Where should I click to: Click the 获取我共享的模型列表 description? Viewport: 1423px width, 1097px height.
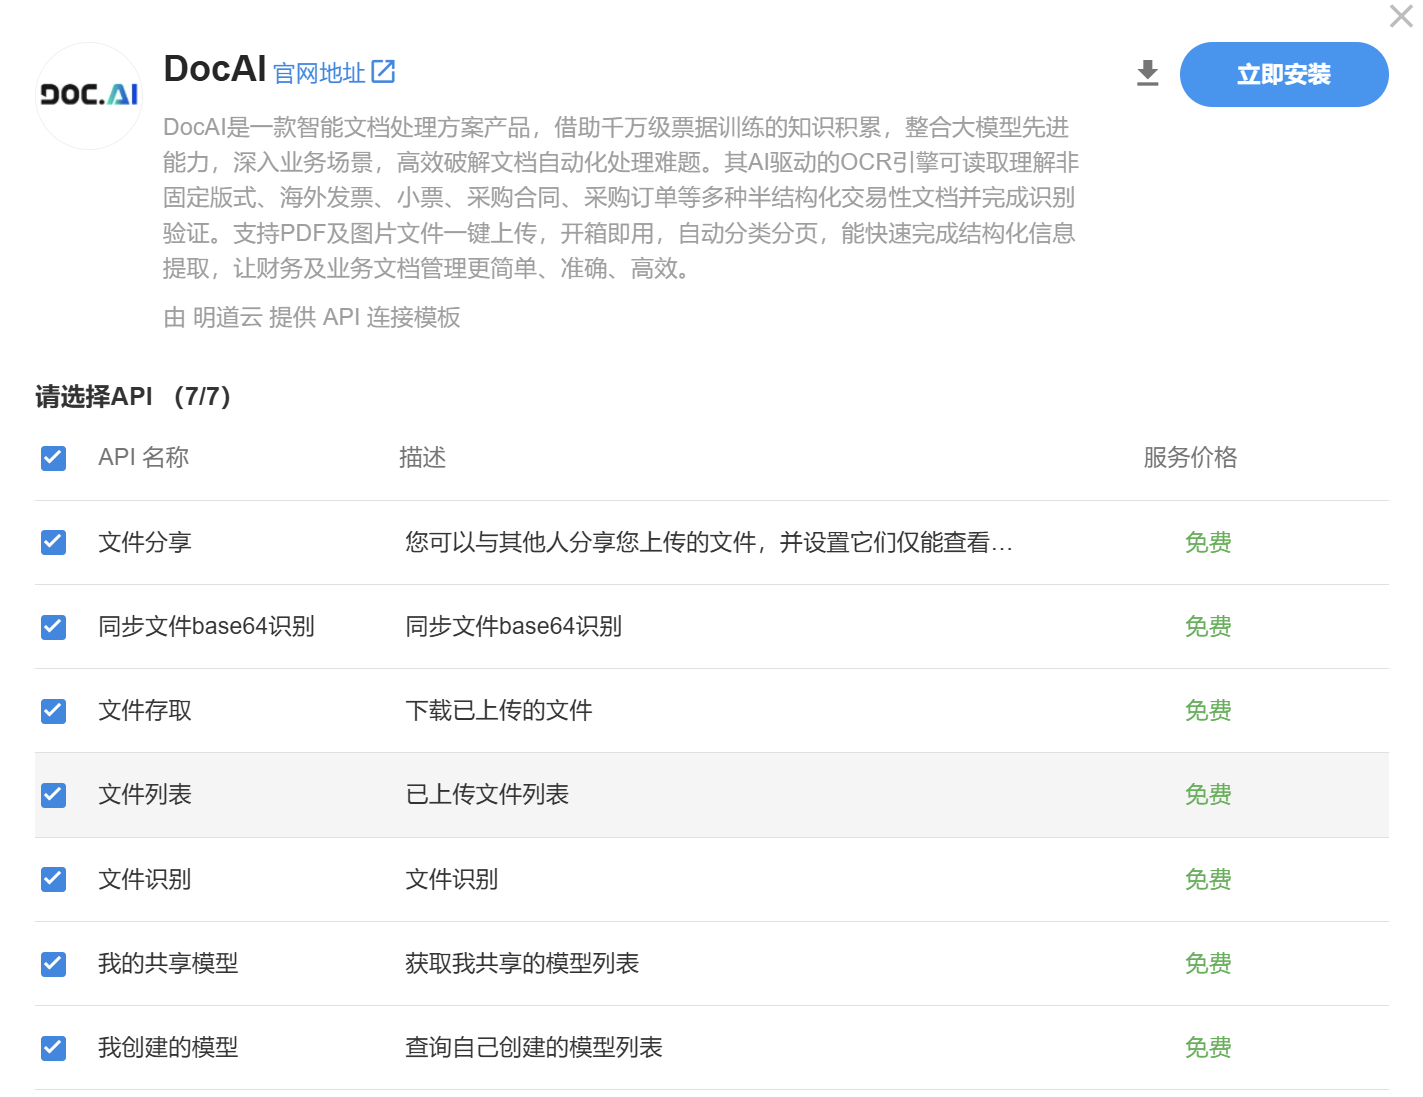(521, 964)
